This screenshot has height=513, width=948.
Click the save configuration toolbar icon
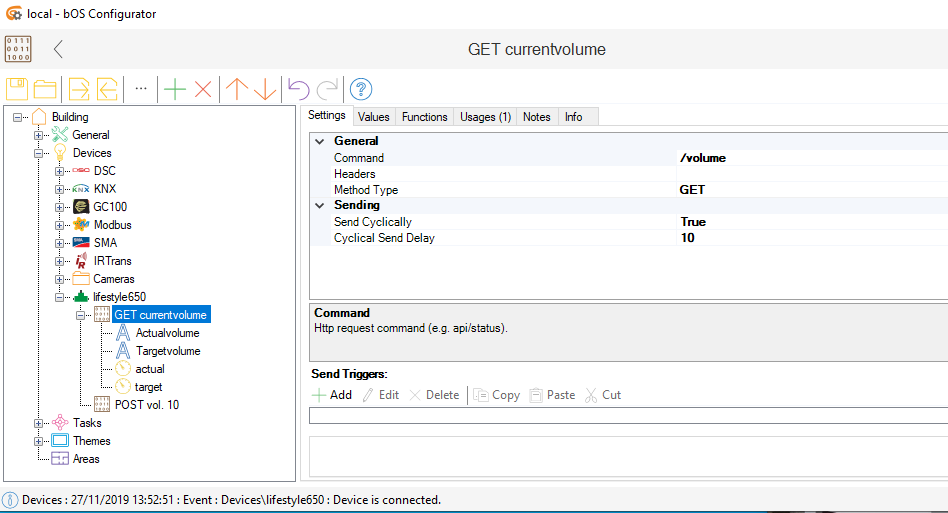click(17, 89)
